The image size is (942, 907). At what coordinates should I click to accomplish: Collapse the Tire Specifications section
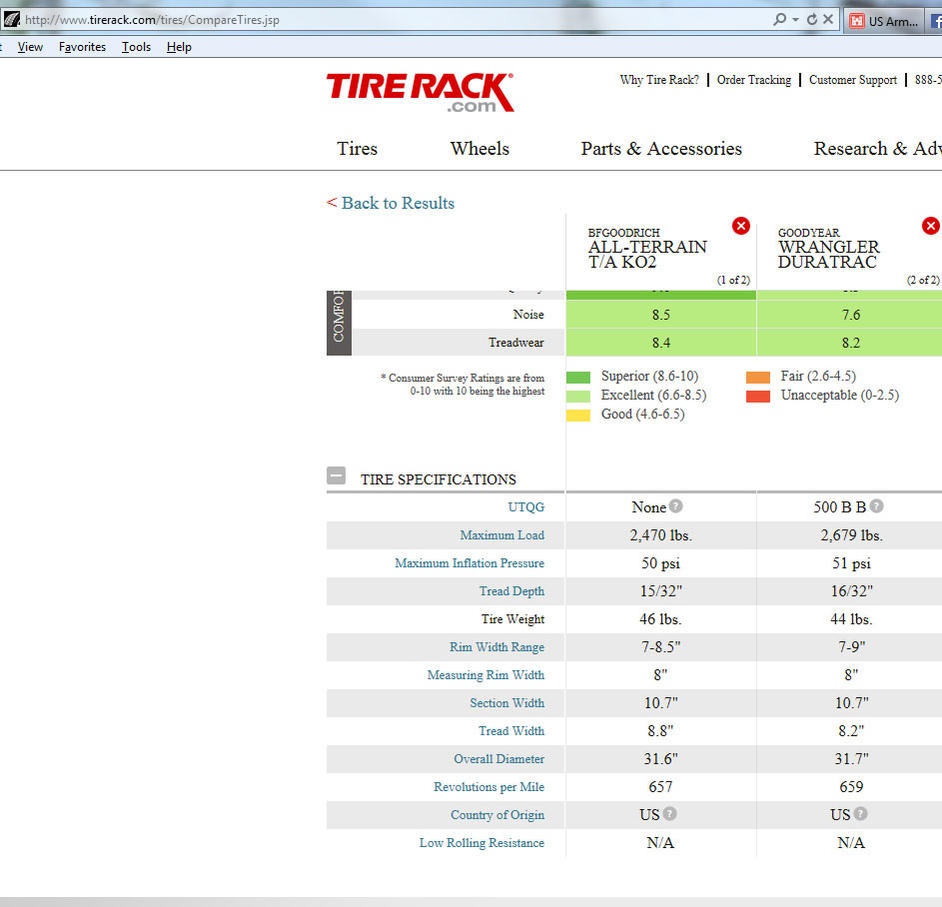click(x=336, y=476)
